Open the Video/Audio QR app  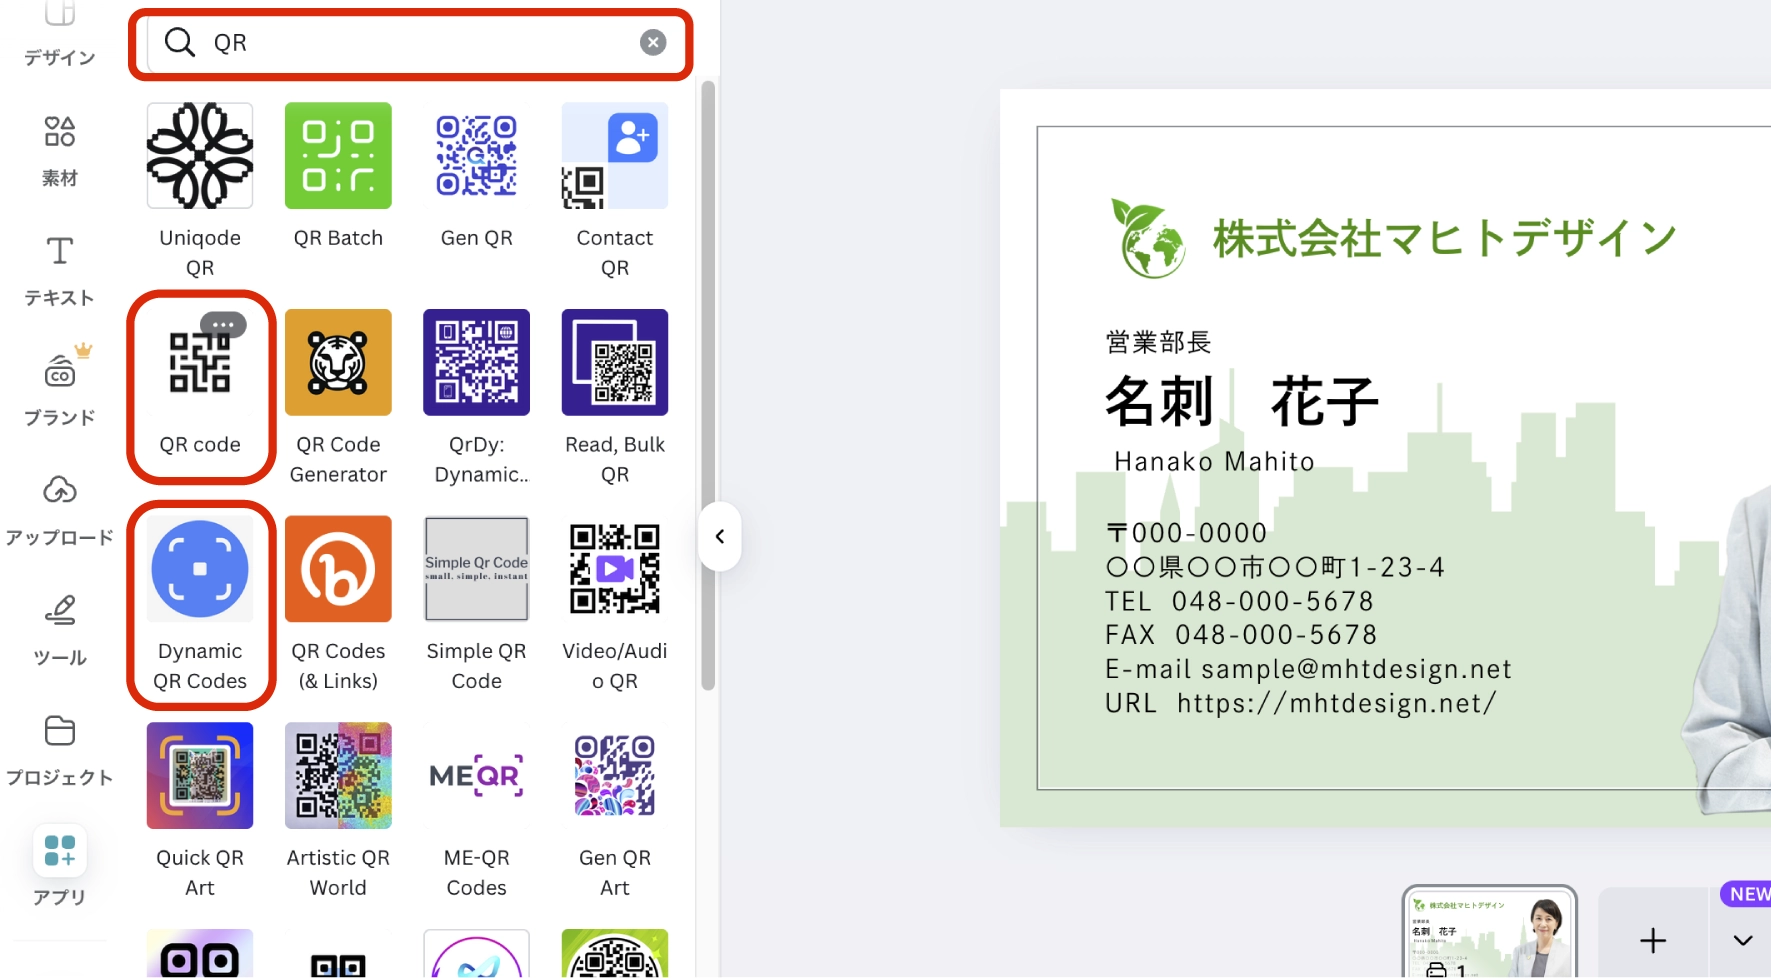click(615, 605)
